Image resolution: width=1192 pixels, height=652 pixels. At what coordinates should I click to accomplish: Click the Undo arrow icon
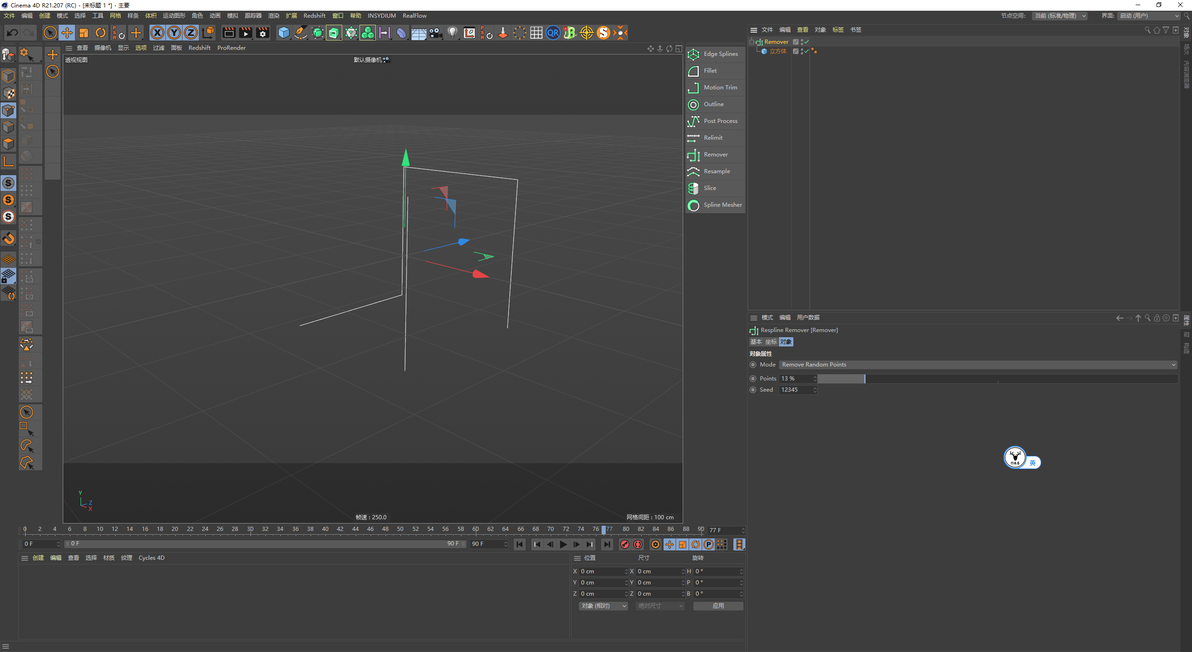[x=12, y=33]
